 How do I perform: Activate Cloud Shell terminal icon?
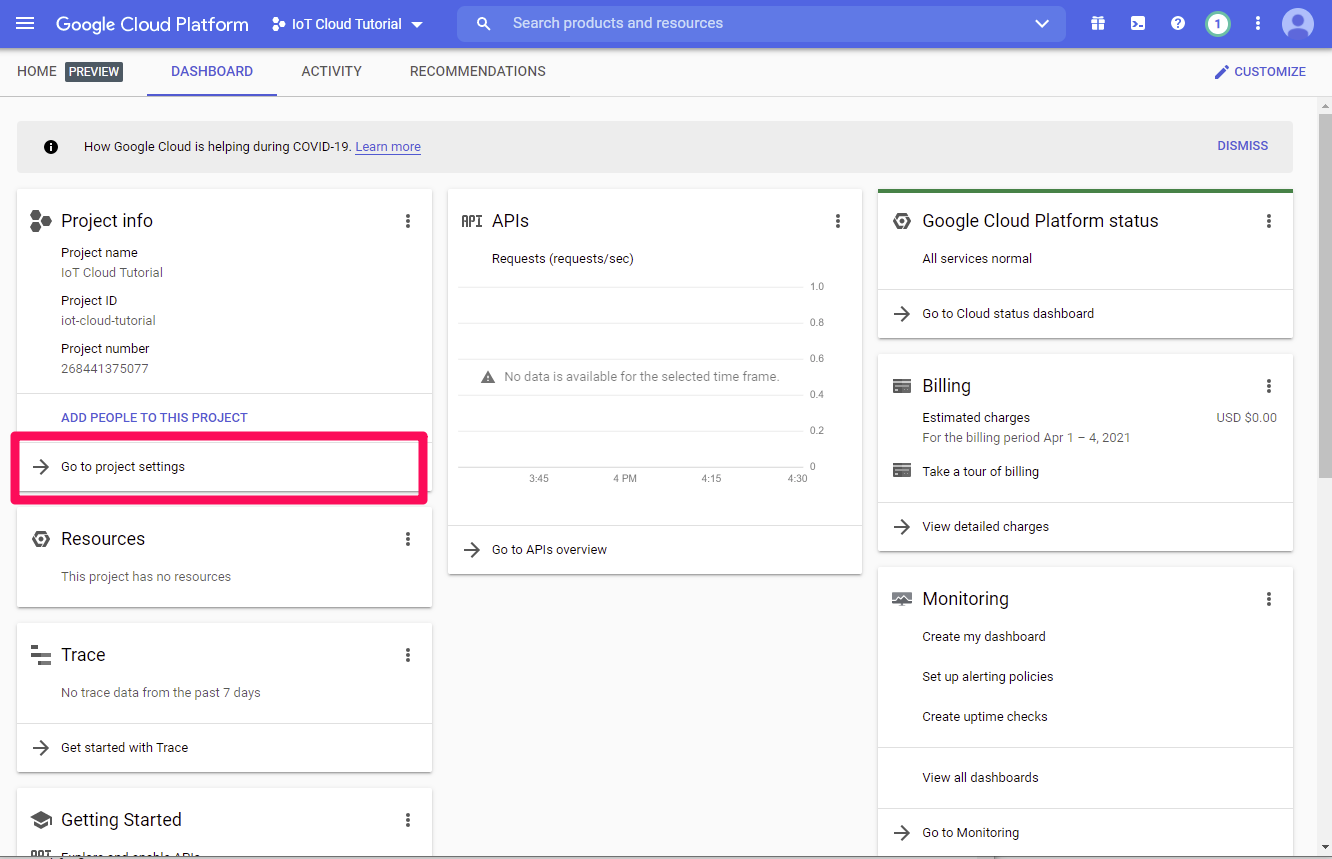(1138, 23)
